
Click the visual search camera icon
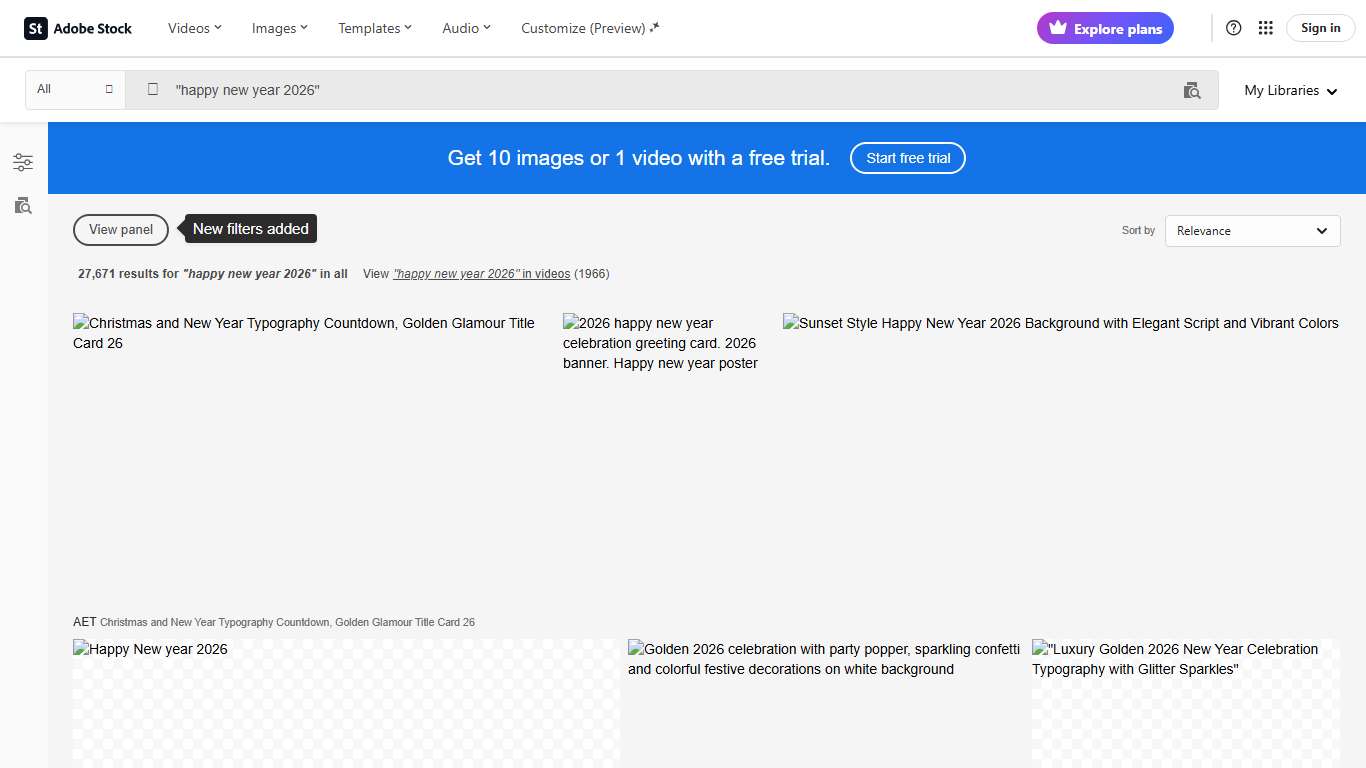coord(1191,90)
